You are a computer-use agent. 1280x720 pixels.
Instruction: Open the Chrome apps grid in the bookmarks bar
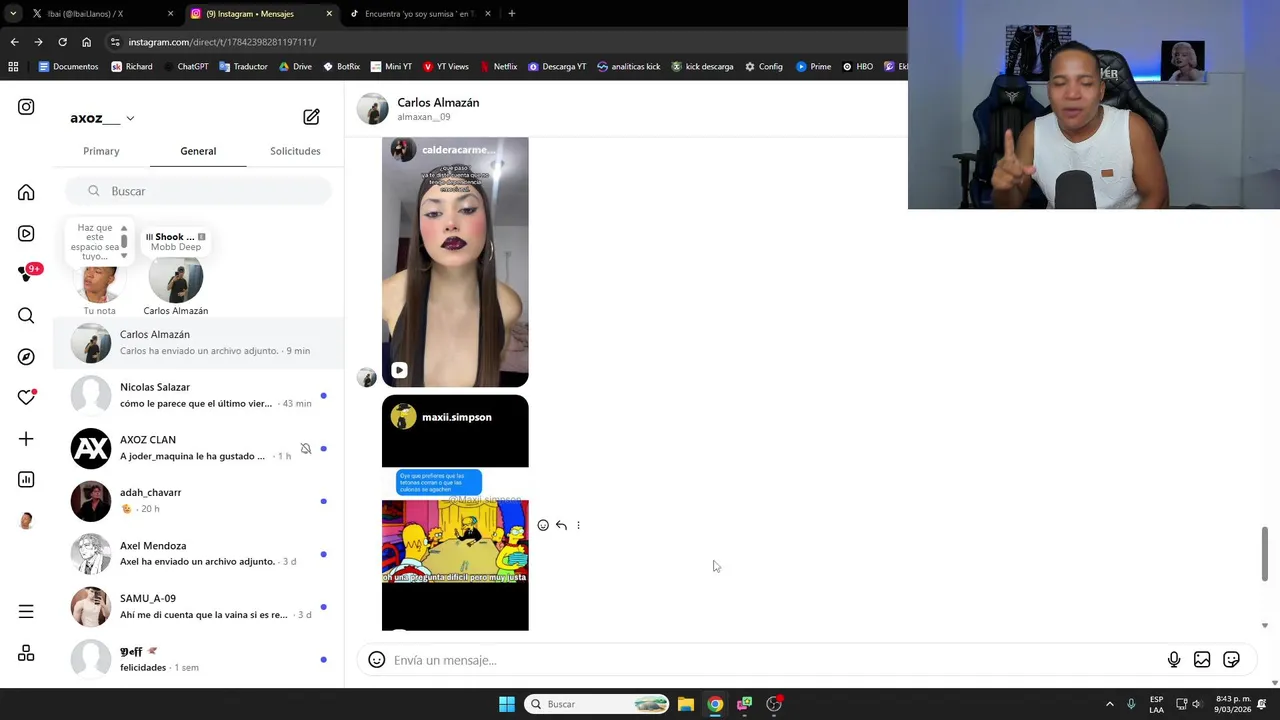pyautogui.click(x=13, y=67)
